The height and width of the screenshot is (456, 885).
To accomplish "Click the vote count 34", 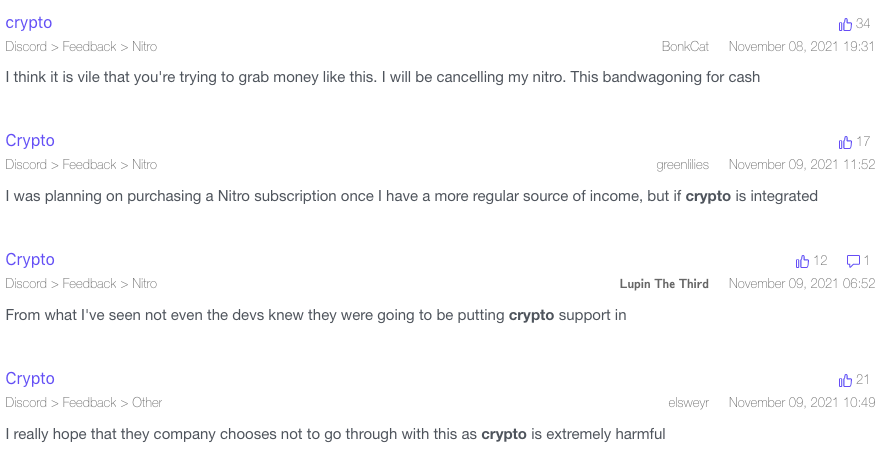I will point(863,24).
